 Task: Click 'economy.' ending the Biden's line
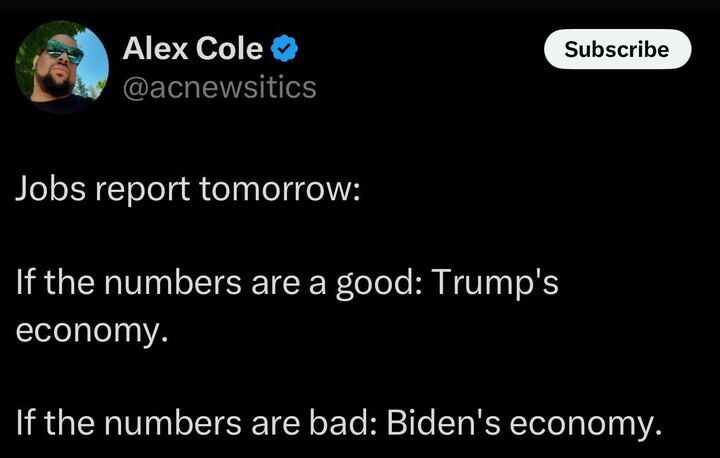[586, 424]
